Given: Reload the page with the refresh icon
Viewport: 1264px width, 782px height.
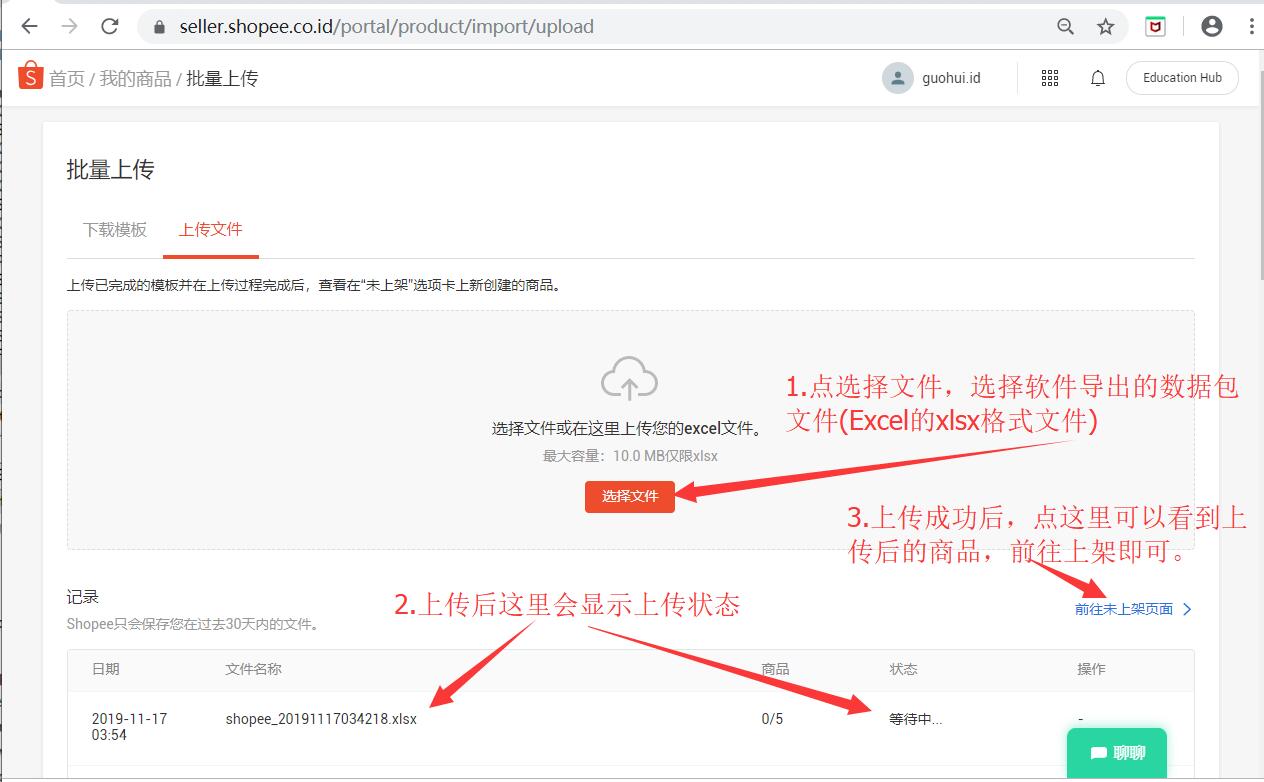Looking at the screenshot, I should click(110, 27).
